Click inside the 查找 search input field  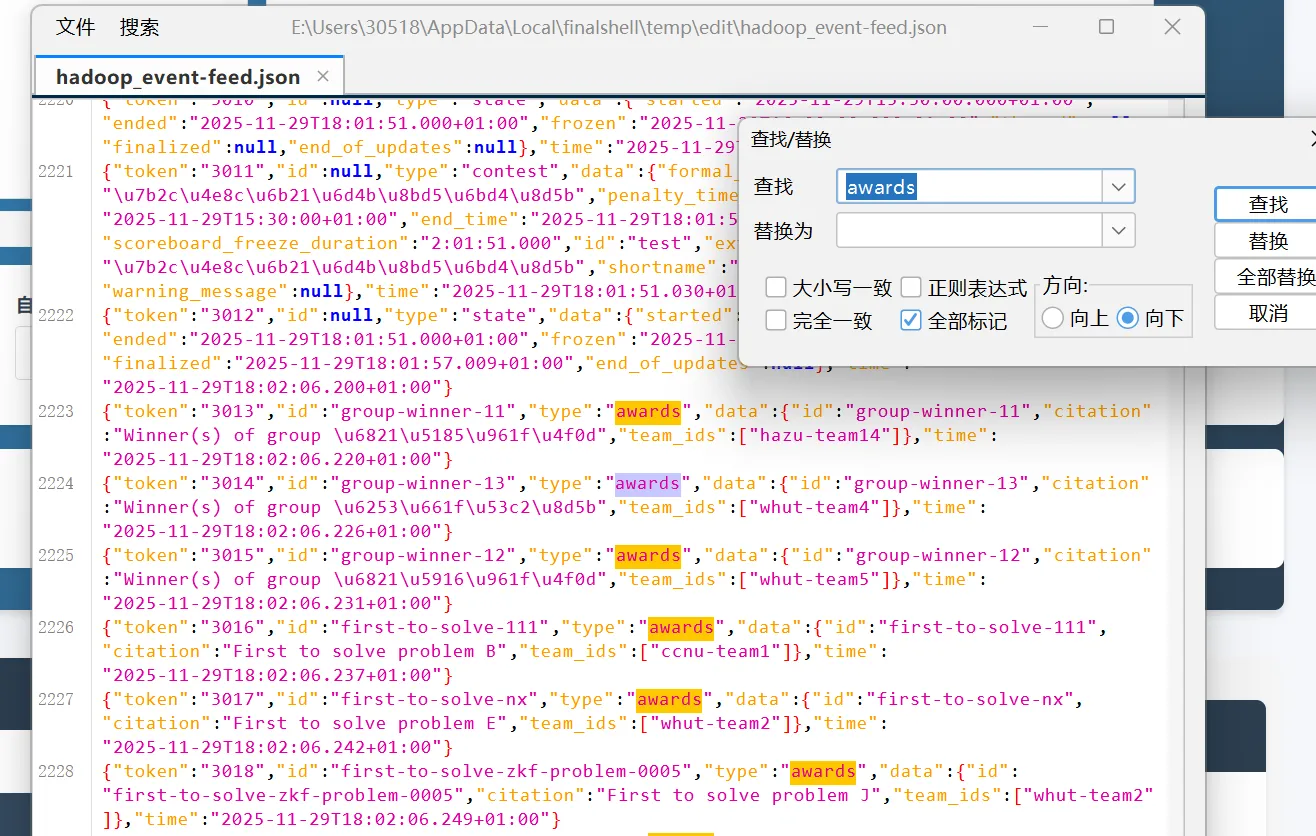tap(970, 186)
